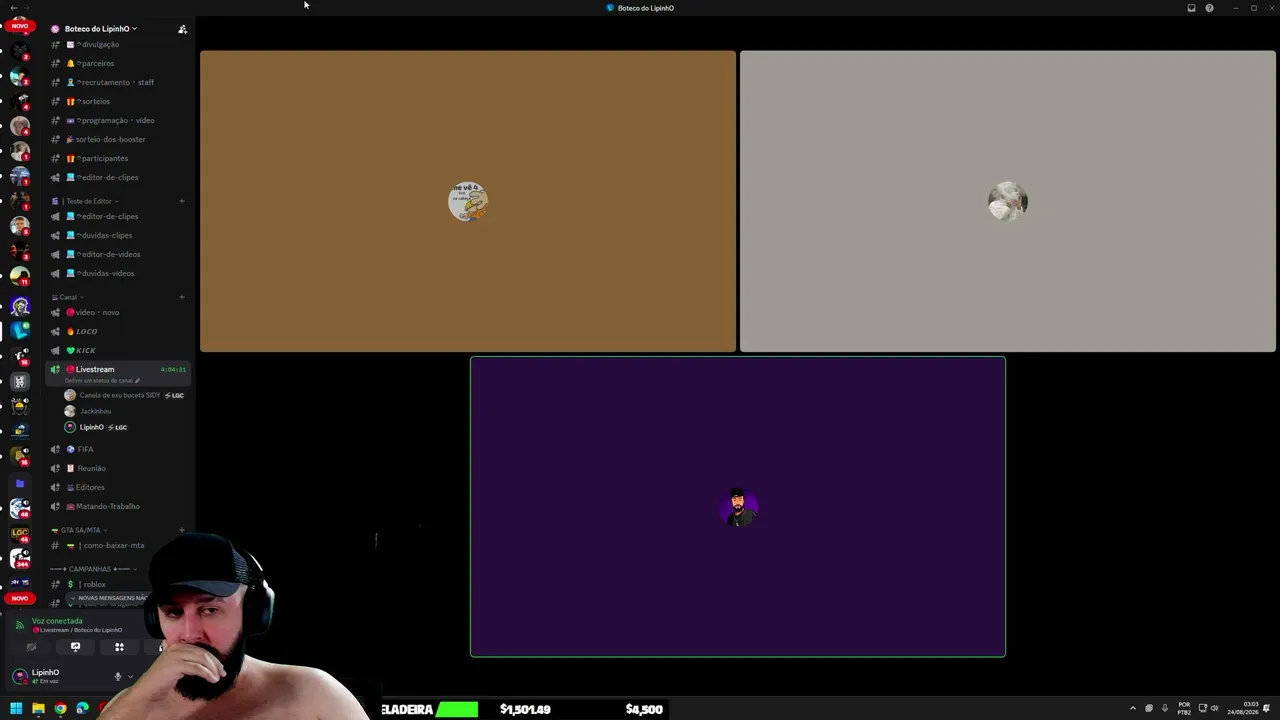Select the brown video tile participant
Viewport: 1280px width, 720px height.
pos(468,202)
